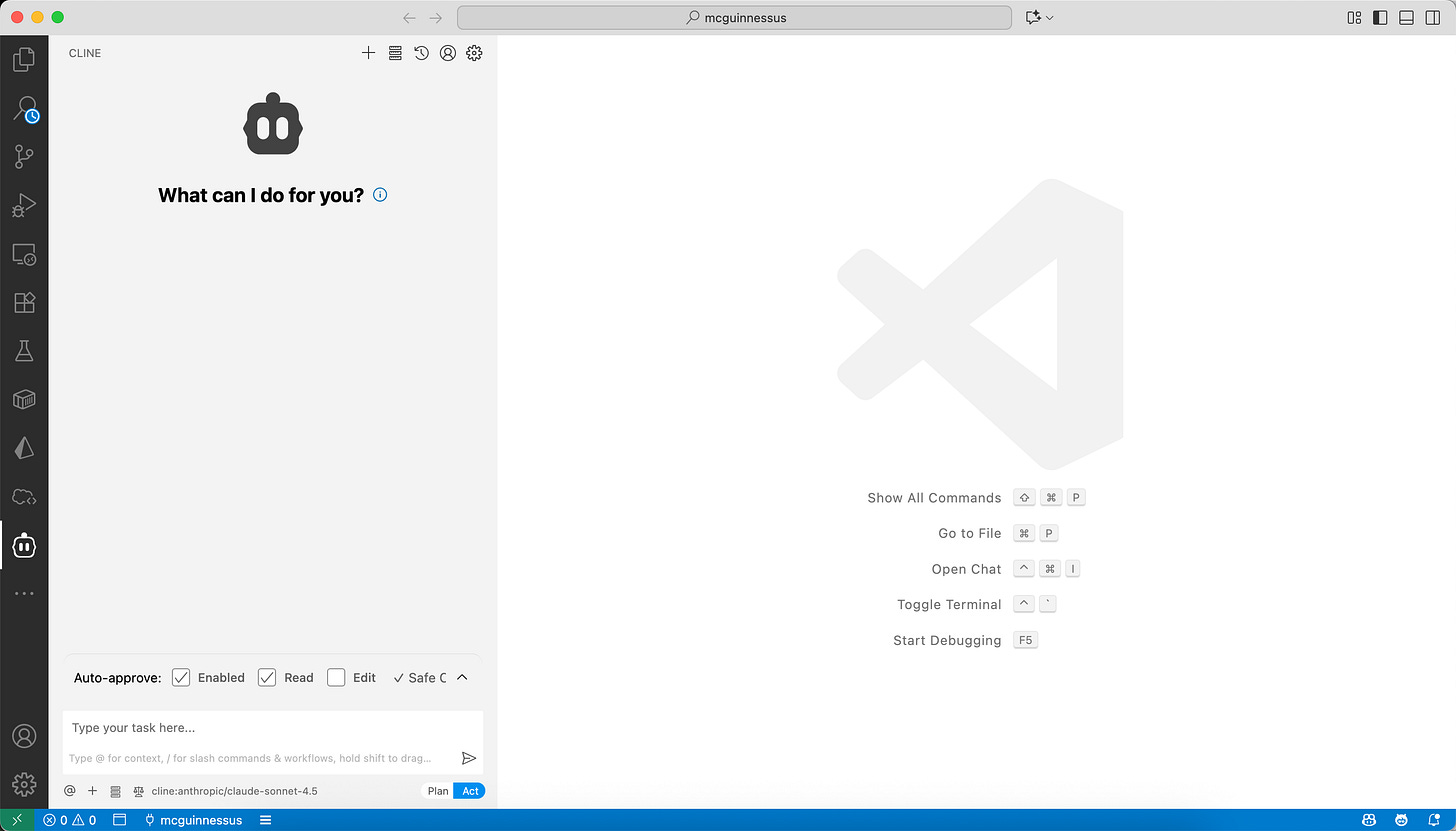Open the Extensions view
The height and width of the screenshot is (831, 1456).
pos(24,302)
